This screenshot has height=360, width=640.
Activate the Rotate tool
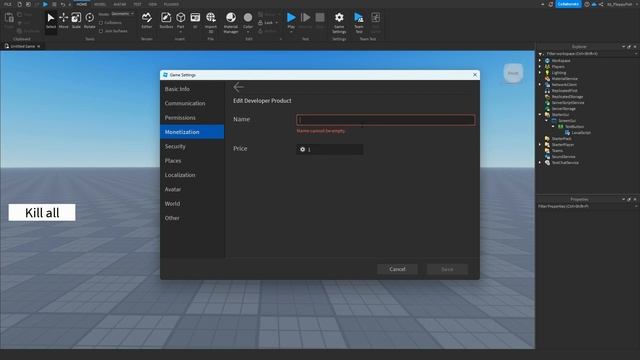pyautogui.click(x=89, y=21)
